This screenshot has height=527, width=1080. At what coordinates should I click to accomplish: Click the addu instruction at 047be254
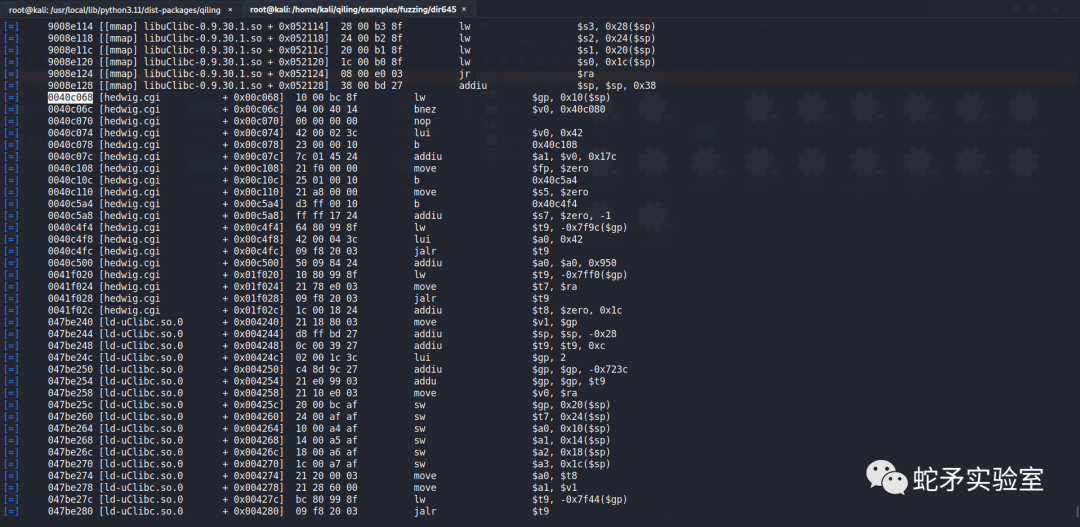pyautogui.click(x=425, y=382)
